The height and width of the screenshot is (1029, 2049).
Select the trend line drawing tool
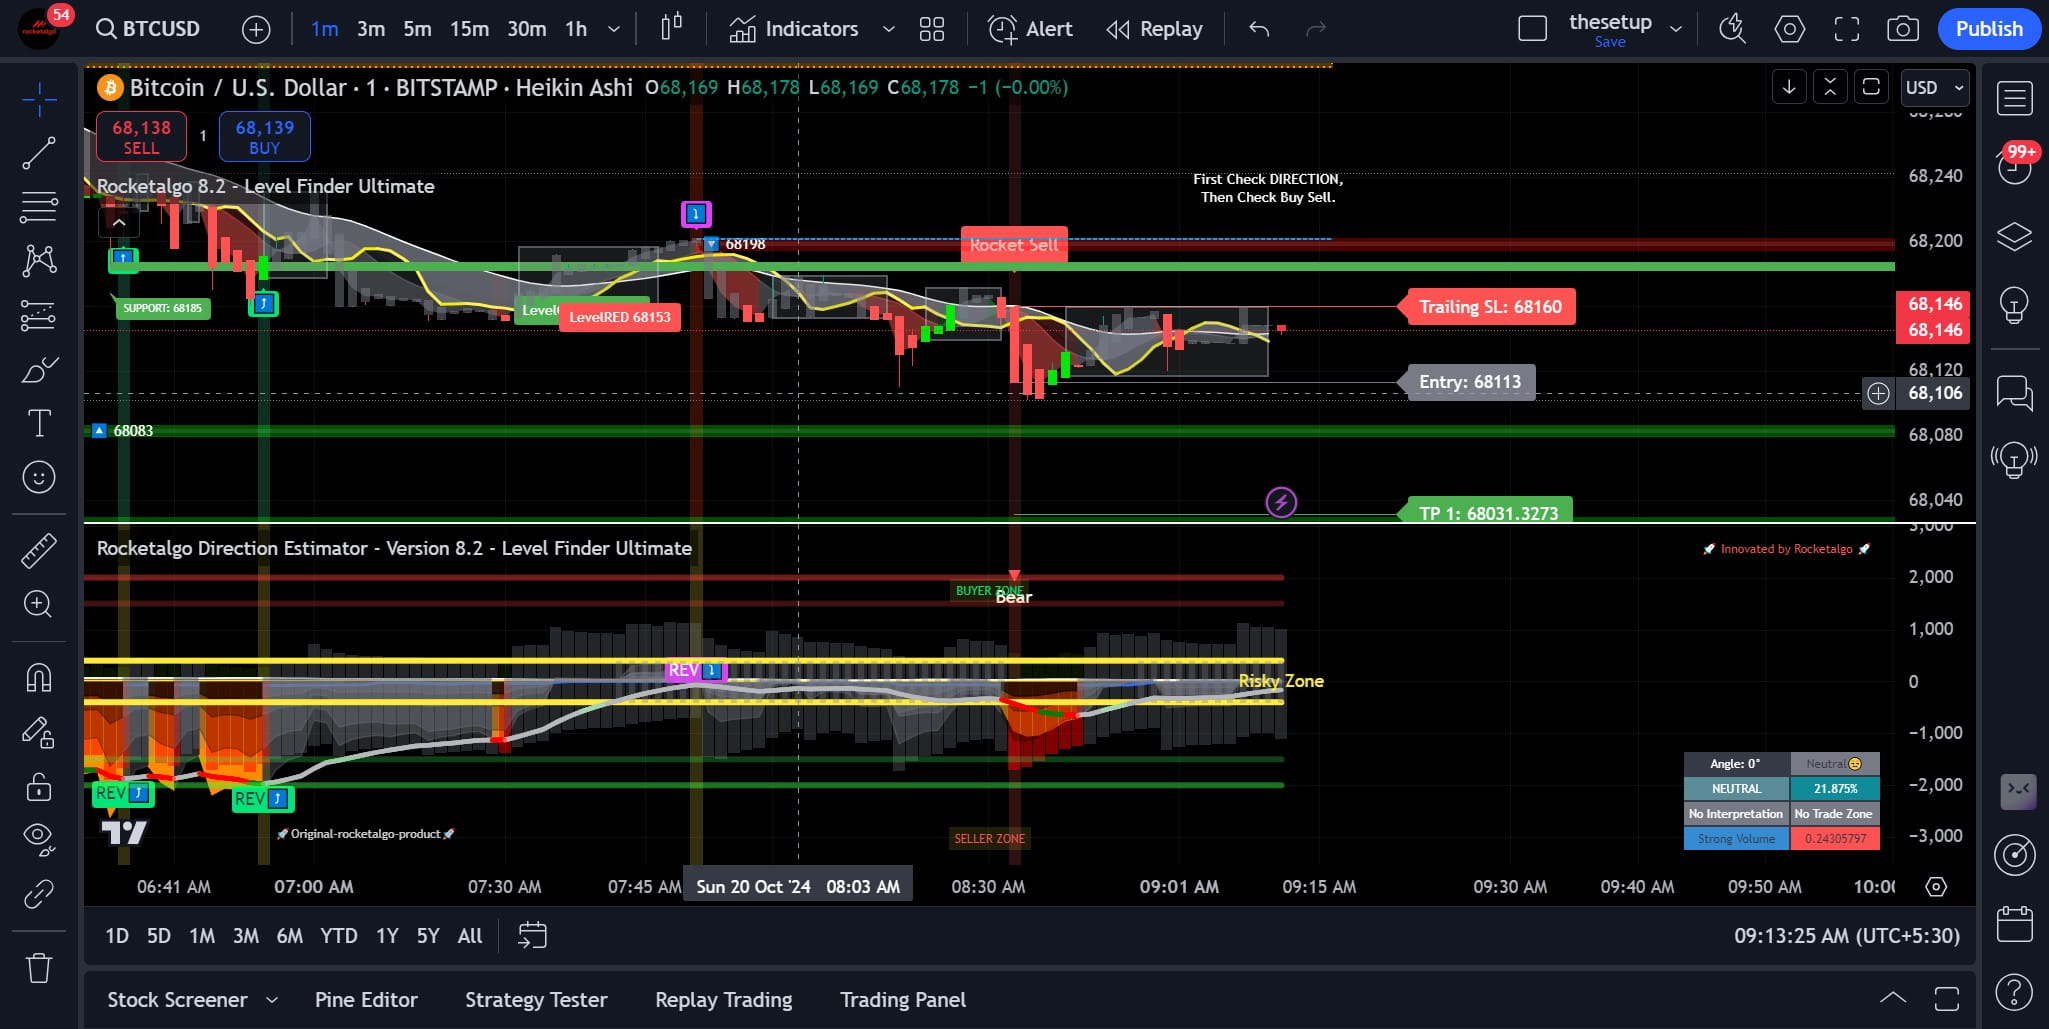(x=39, y=153)
